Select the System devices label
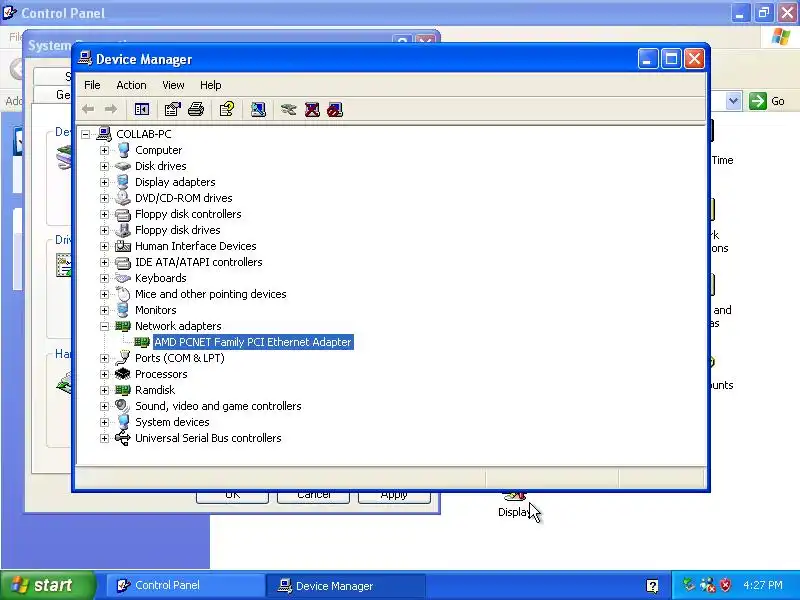The image size is (800, 600). point(172,422)
